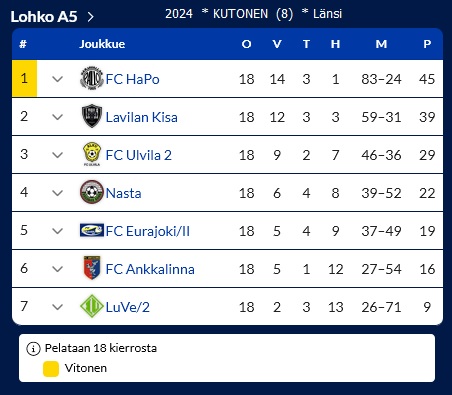
Task: Expand the FC HaPo row chevron
Action: [57, 79]
